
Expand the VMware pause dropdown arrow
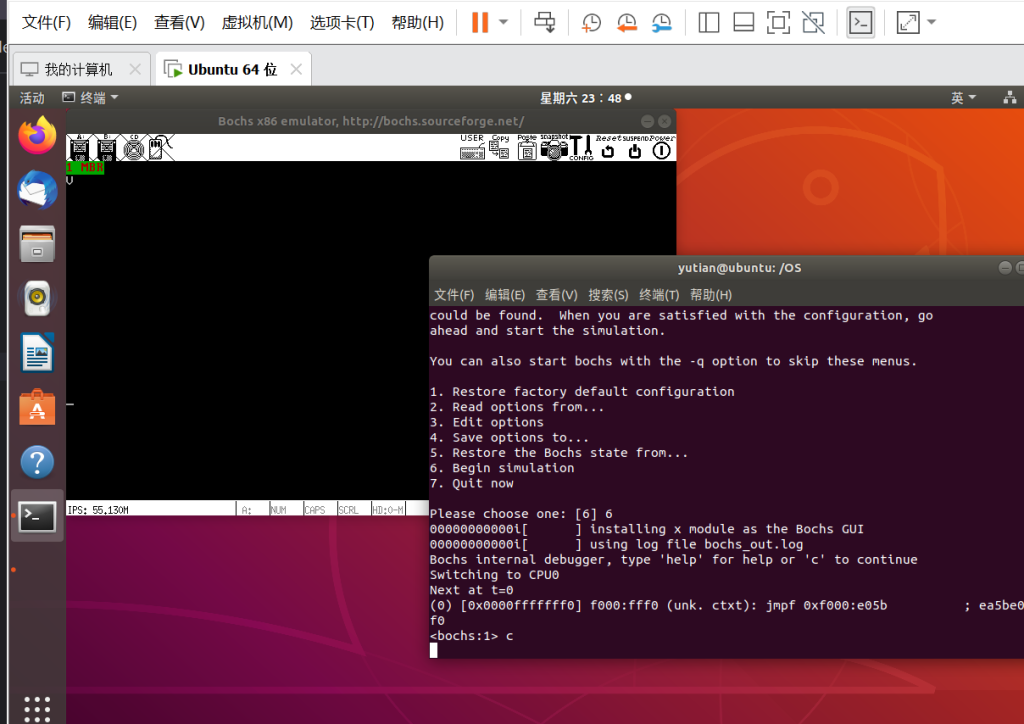click(x=504, y=22)
